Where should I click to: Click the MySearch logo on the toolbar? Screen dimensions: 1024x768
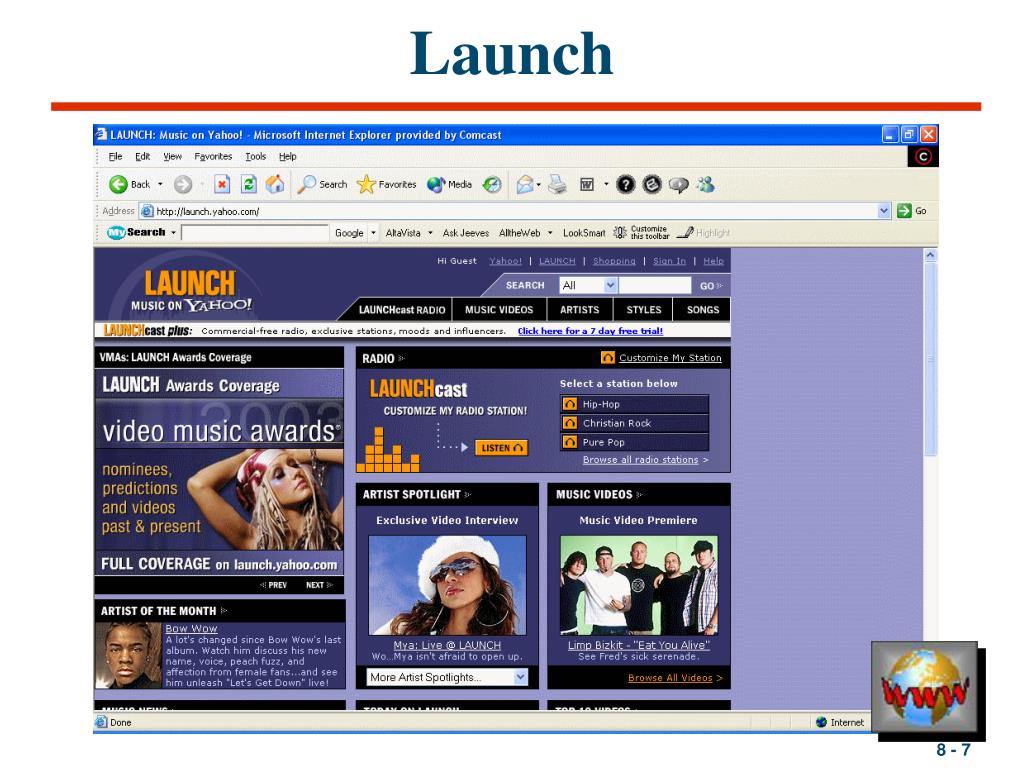click(x=136, y=232)
